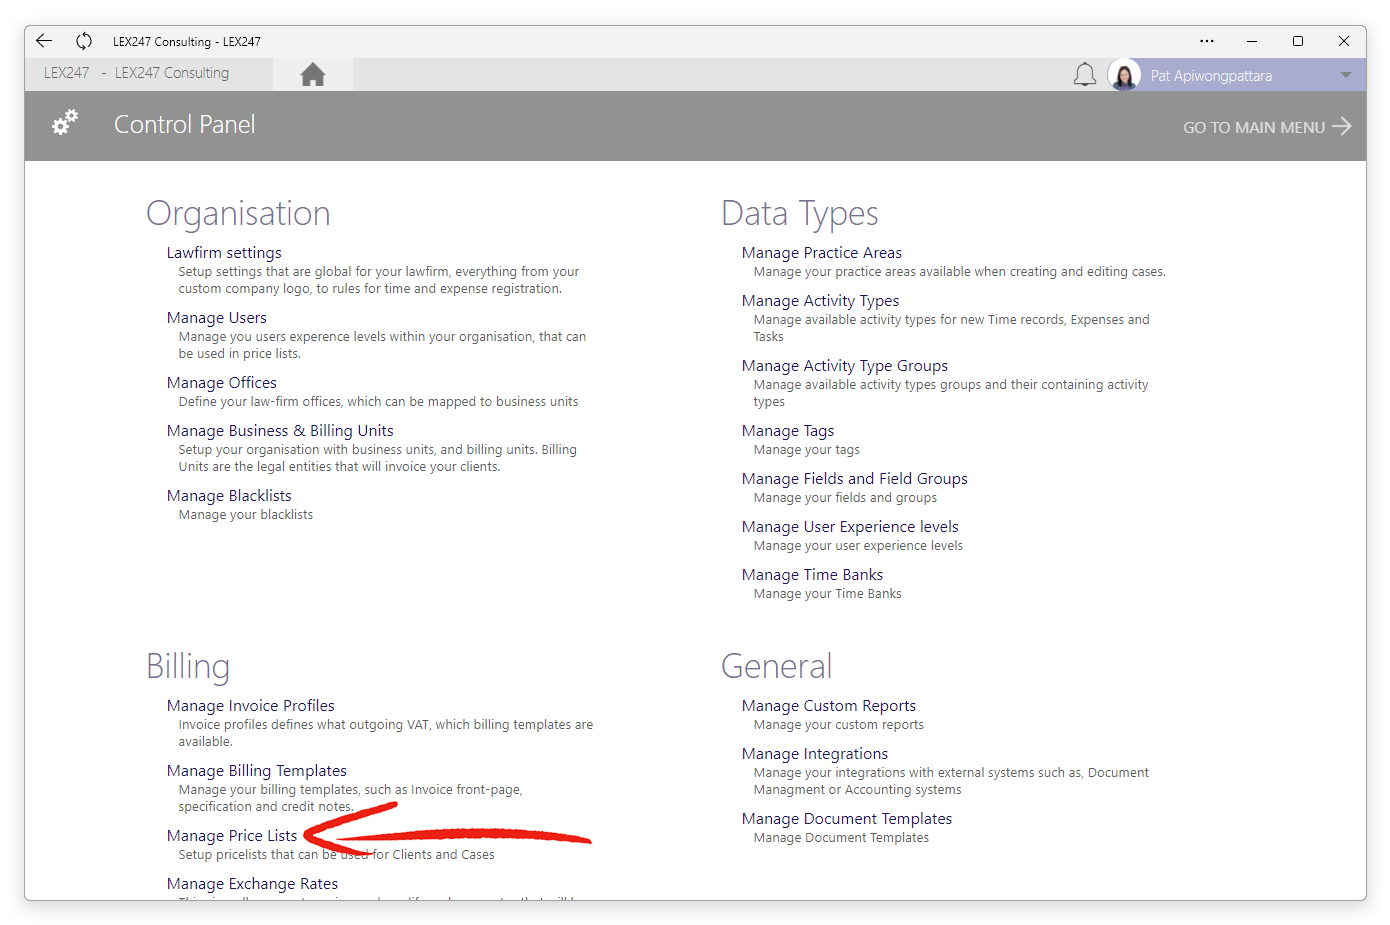Open Manage Integrations

coord(815,754)
